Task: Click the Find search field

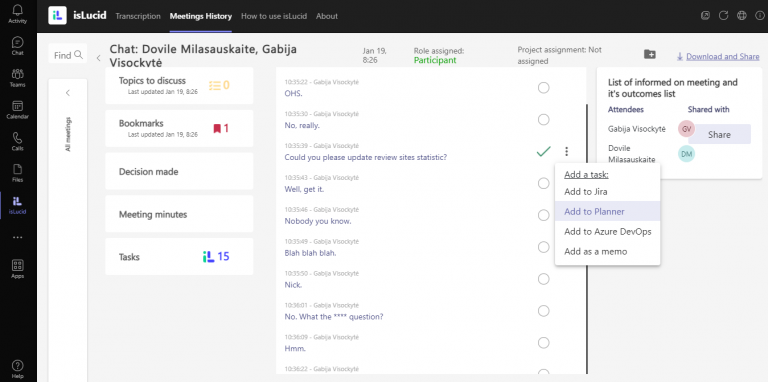Action: (x=68, y=55)
